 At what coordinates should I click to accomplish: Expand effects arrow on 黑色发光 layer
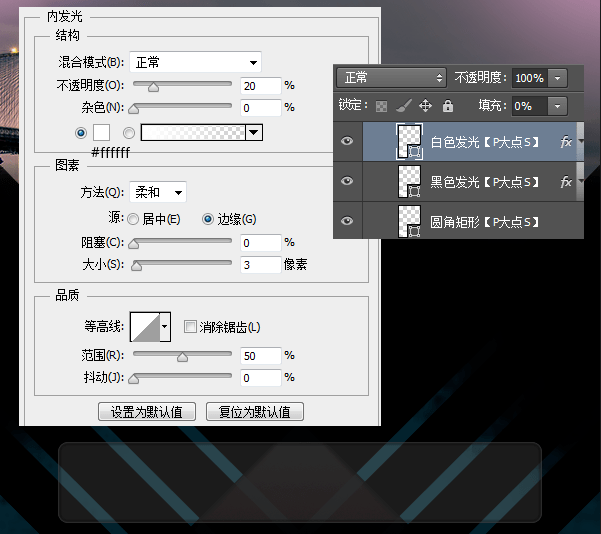(580, 181)
